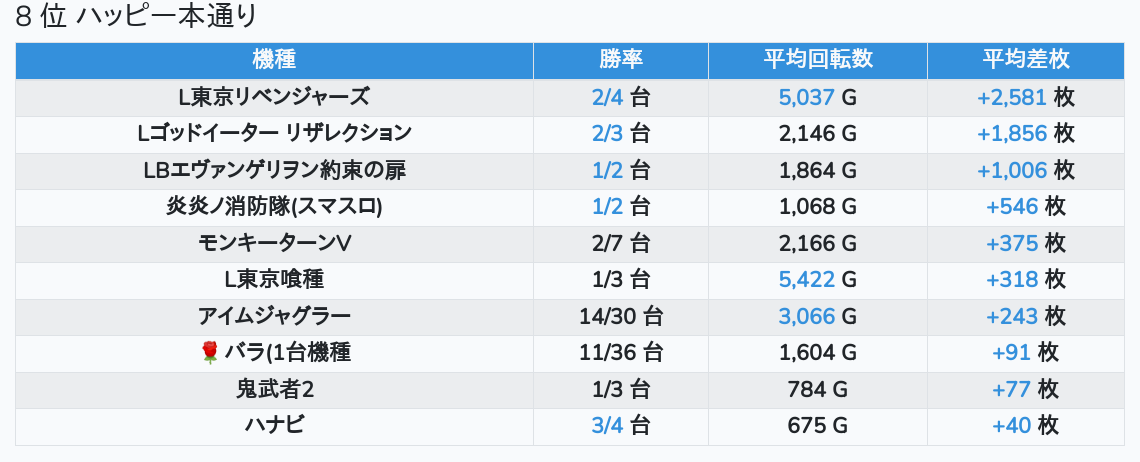This screenshot has width=1140, height=462.
Task: Open the 2/4 win-rate link for L東京リベンジャーズ
Action: [x=607, y=97]
